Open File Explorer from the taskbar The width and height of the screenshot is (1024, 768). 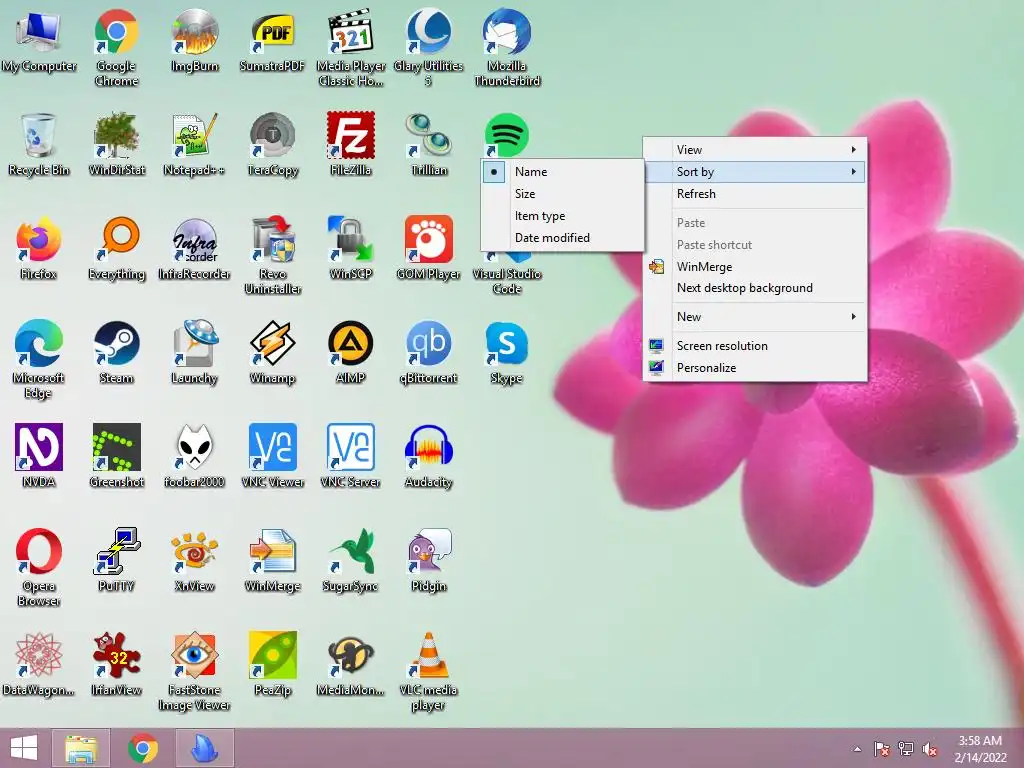click(80, 748)
